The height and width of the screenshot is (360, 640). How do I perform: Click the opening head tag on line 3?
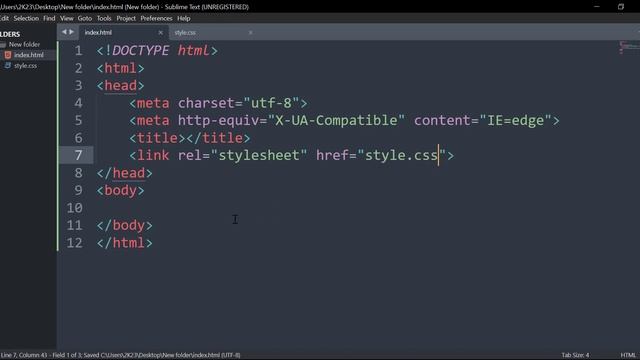click(x=120, y=86)
